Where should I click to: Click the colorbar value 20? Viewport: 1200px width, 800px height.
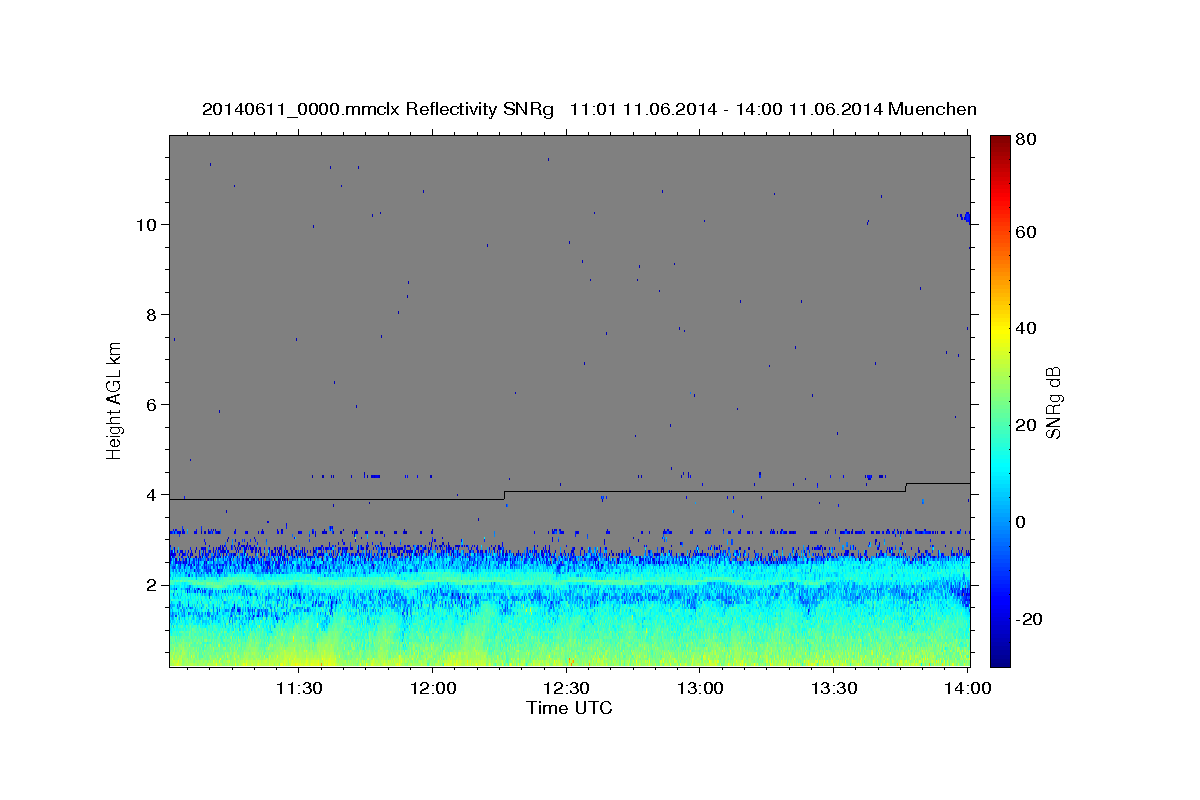coord(1025,425)
